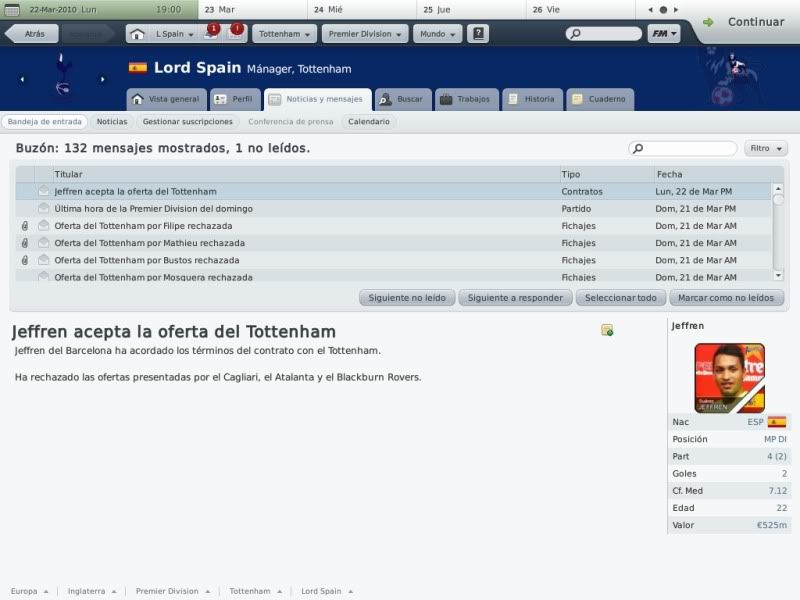Switch to Buscar tab
Image resolution: width=800 pixels, height=600 pixels.
tap(403, 99)
